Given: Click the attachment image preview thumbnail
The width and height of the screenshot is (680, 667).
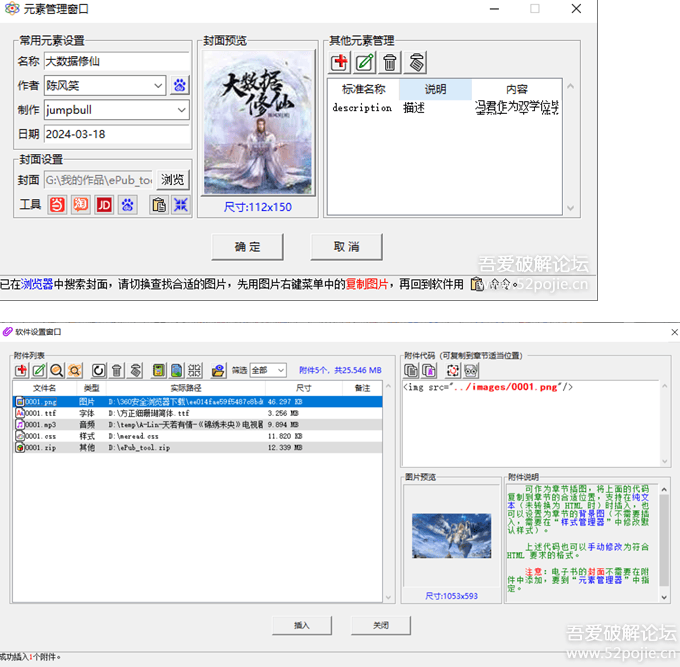Looking at the screenshot, I should 451,536.
